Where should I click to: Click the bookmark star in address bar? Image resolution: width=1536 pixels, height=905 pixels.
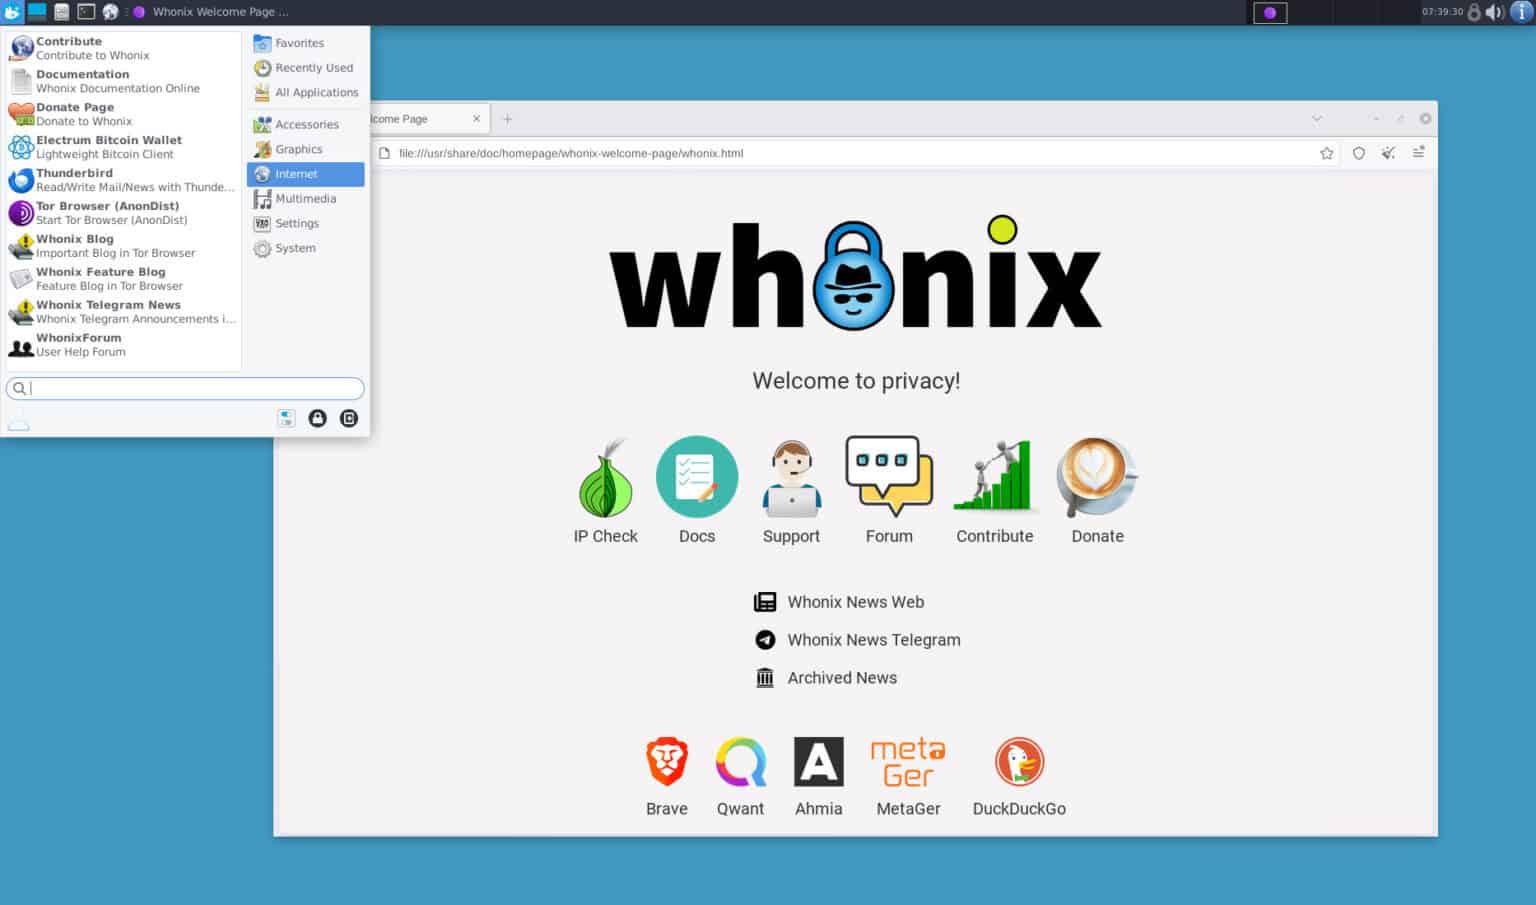point(1326,152)
